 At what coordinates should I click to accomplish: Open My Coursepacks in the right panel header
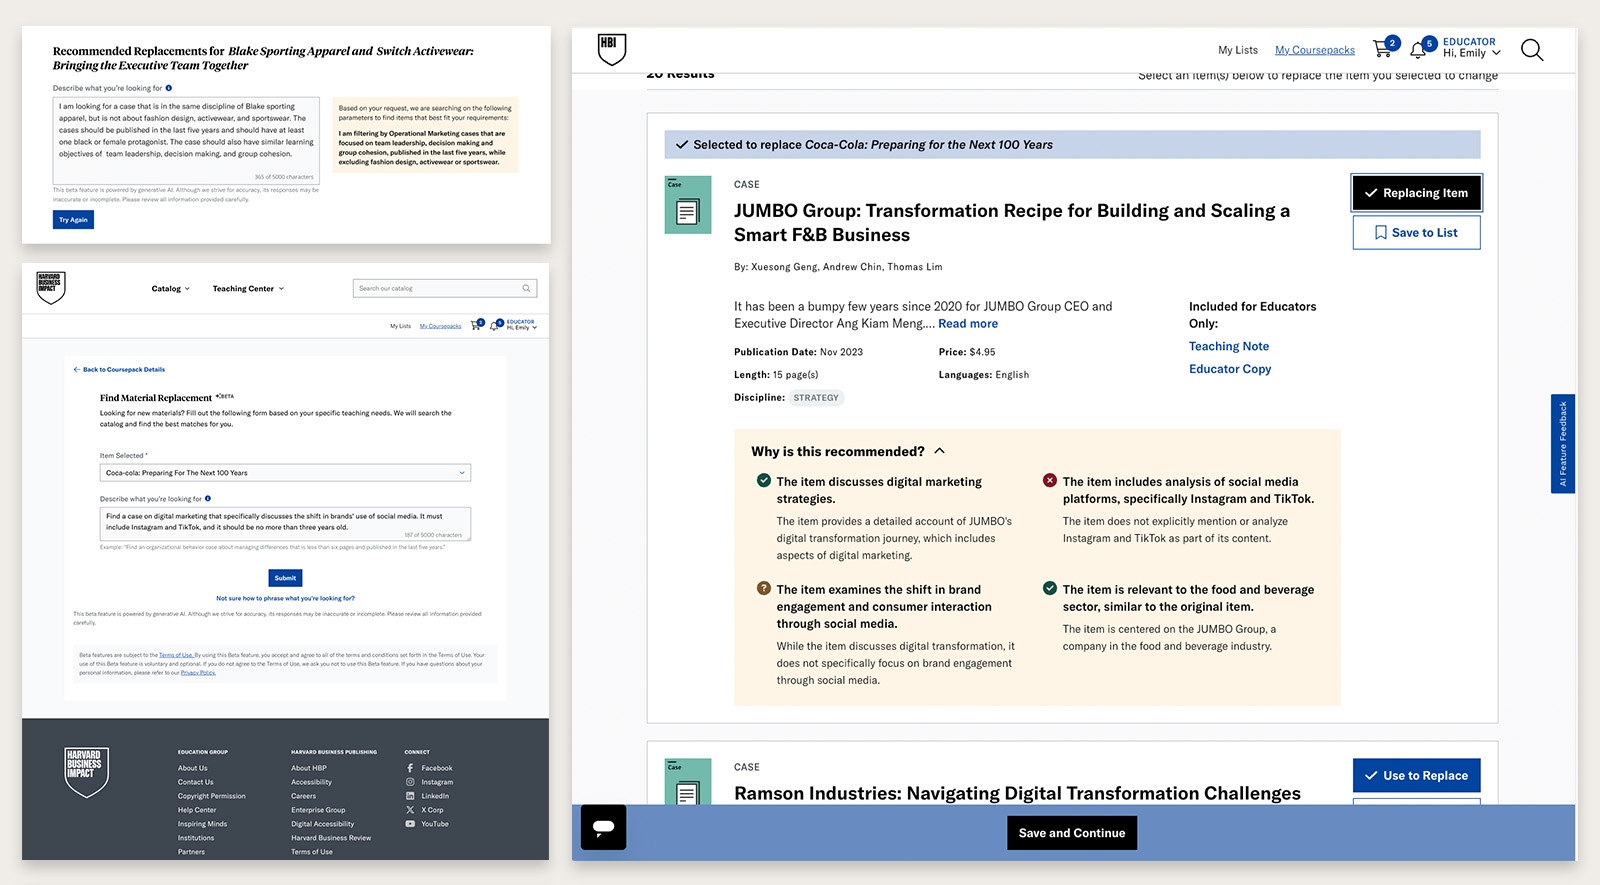[1315, 50]
